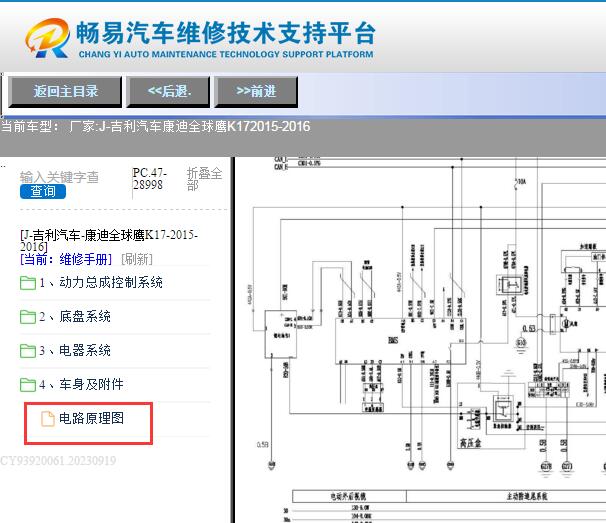This screenshot has height=523, width=606.
Task: Click the [当前：维修手册] link
Action: [66, 259]
